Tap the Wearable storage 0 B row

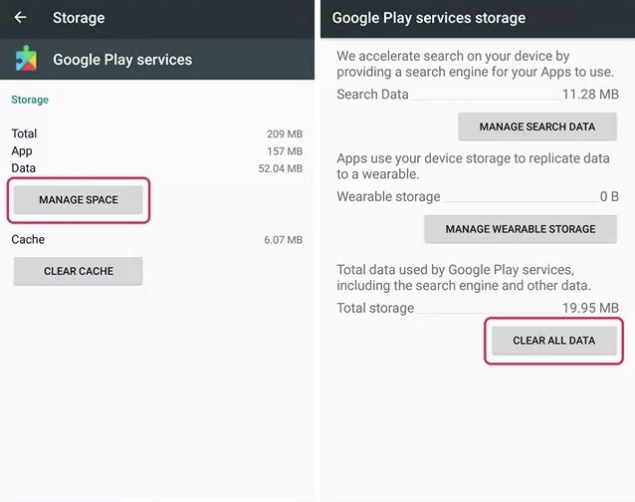(x=477, y=197)
